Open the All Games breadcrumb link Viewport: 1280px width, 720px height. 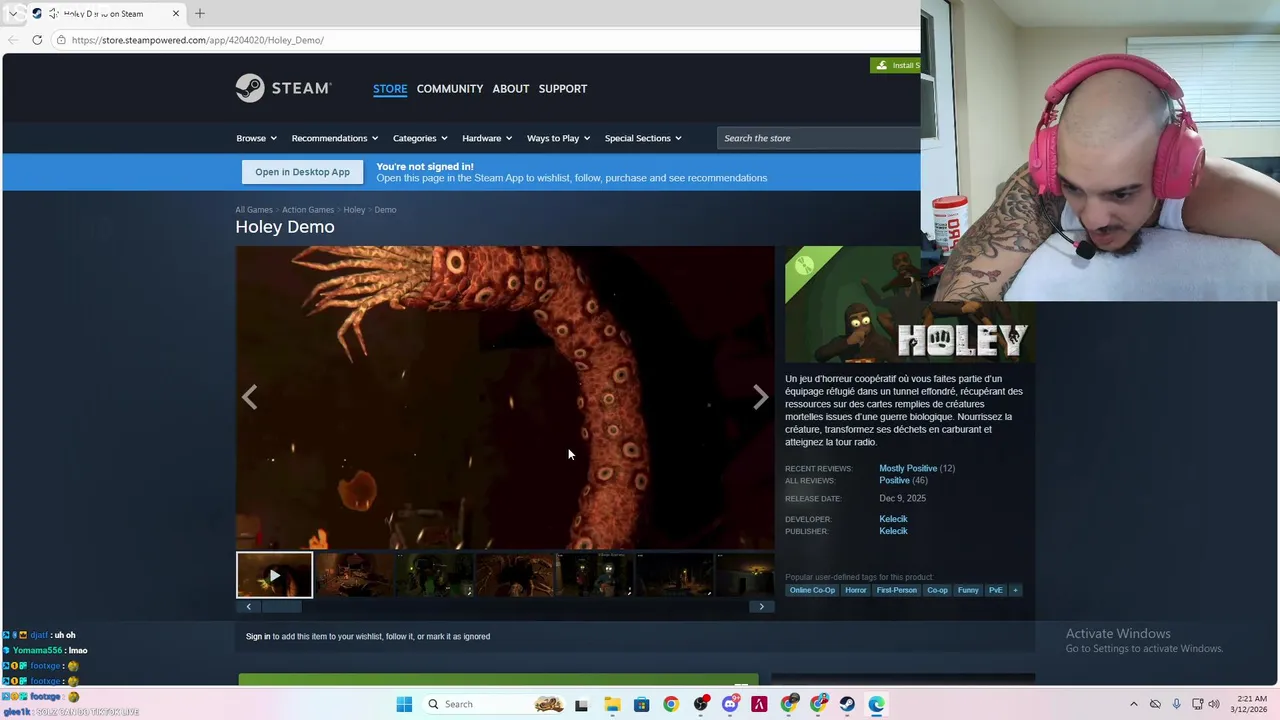click(x=254, y=210)
